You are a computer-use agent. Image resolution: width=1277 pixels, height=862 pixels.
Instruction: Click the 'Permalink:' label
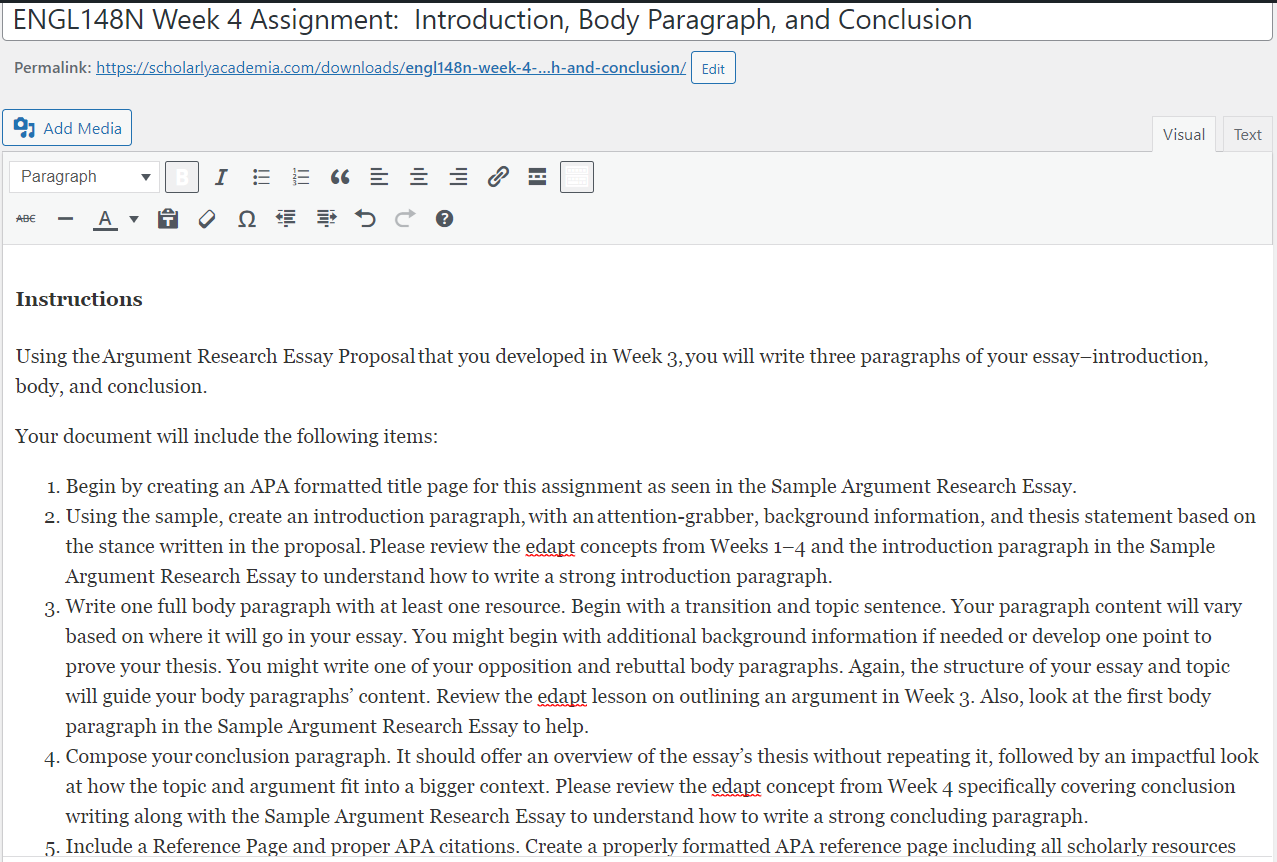tap(53, 68)
